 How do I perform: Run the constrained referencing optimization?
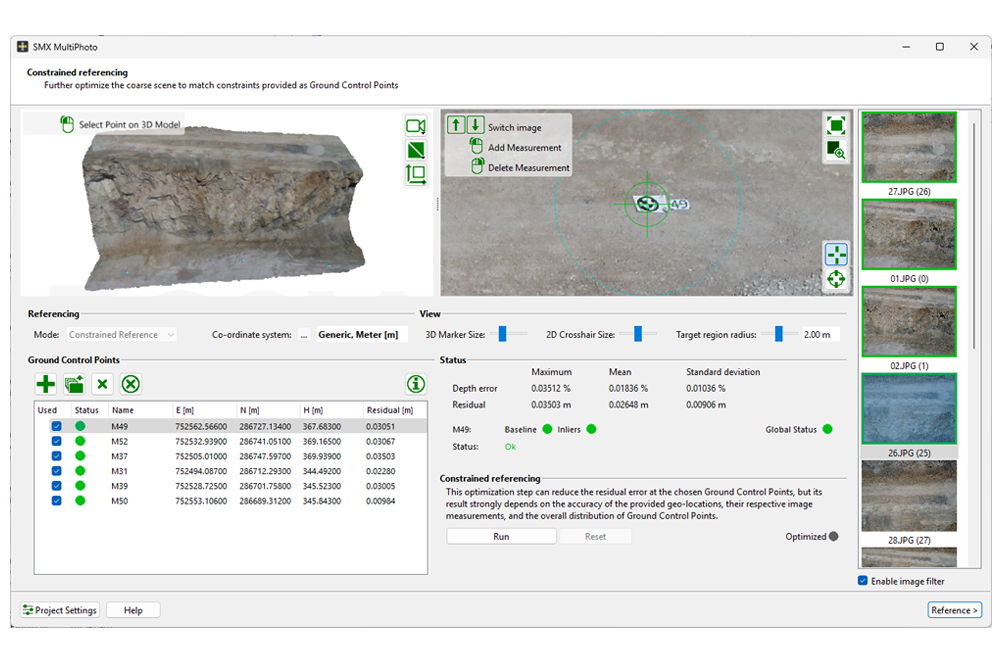(501, 537)
